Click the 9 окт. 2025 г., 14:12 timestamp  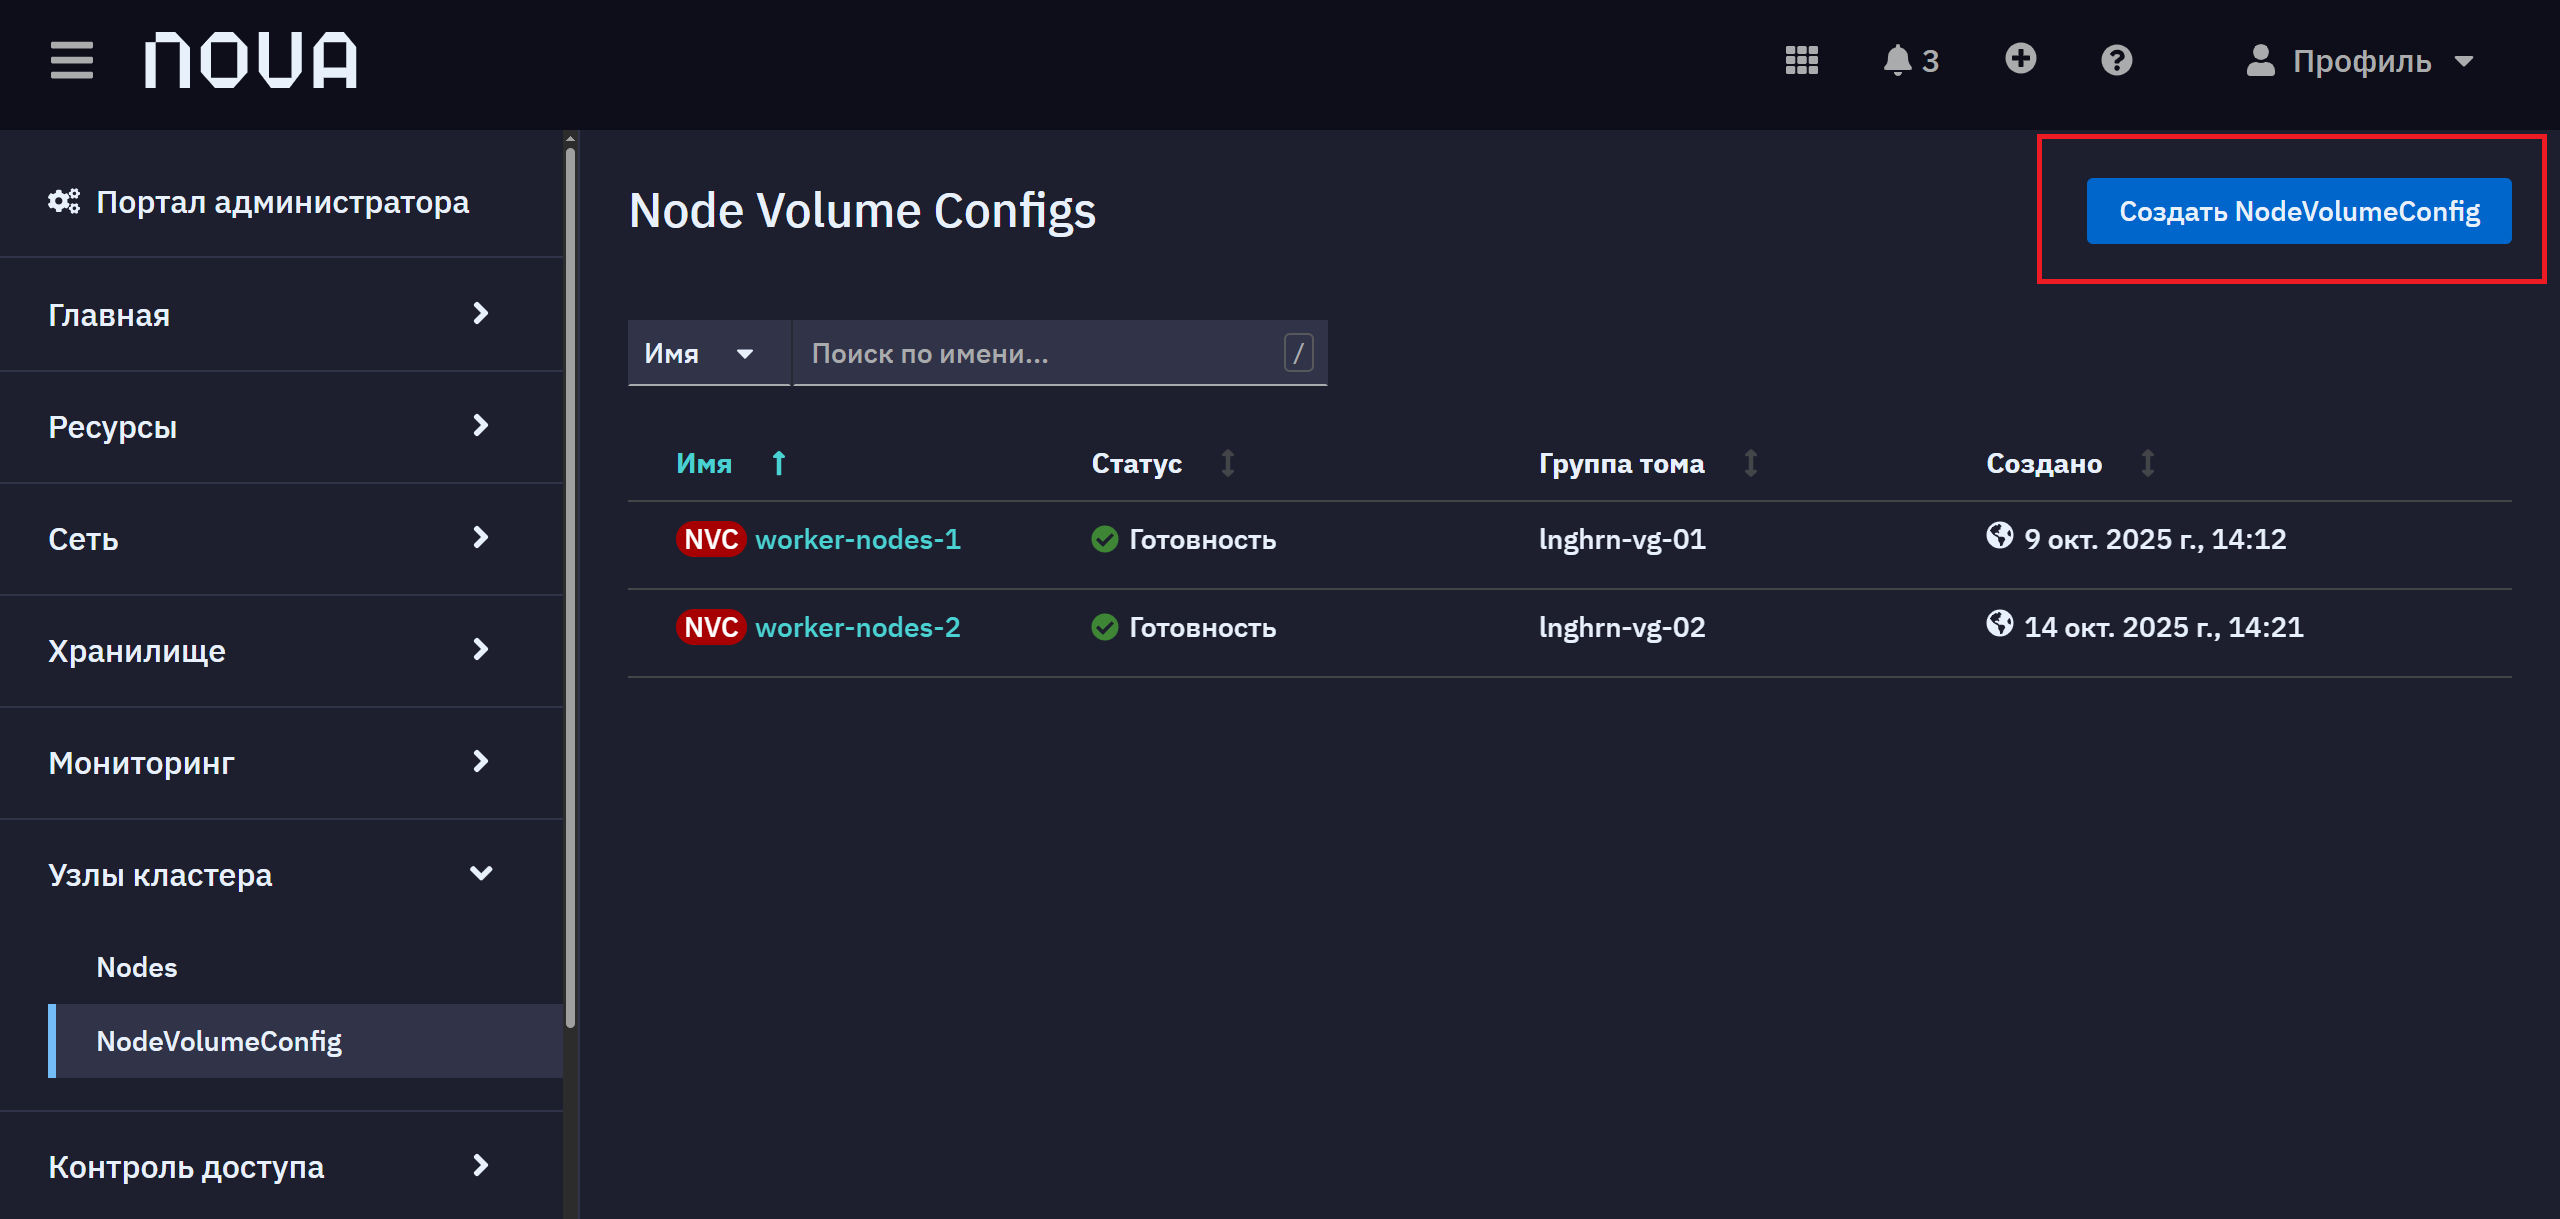[2155, 540]
